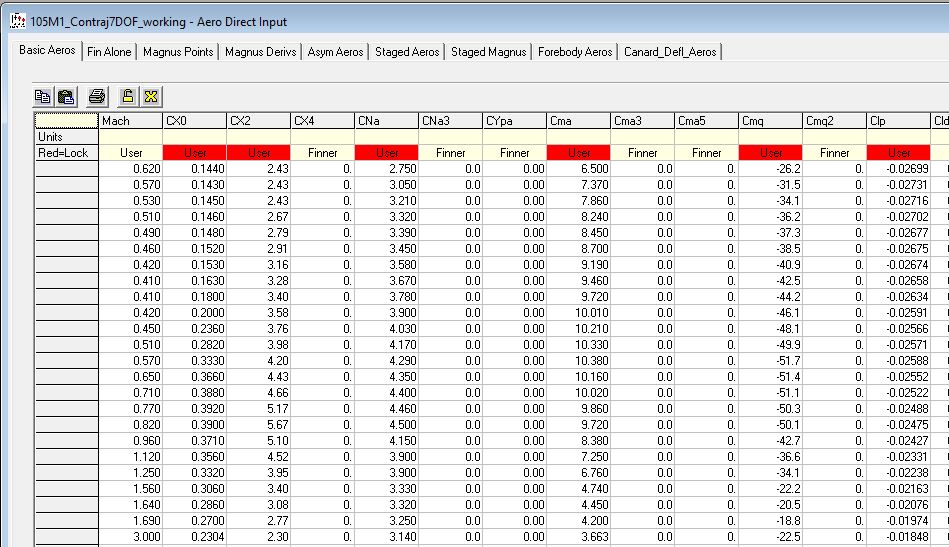The width and height of the screenshot is (949, 547).
Task: Click the yellow padlock unlock icon
Action: (x=127, y=97)
